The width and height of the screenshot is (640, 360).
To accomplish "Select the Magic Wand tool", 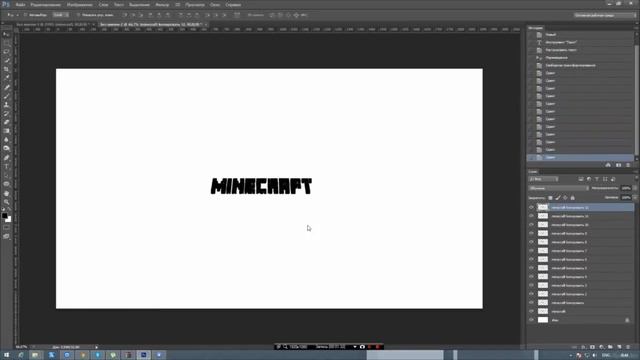I will (6, 60).
